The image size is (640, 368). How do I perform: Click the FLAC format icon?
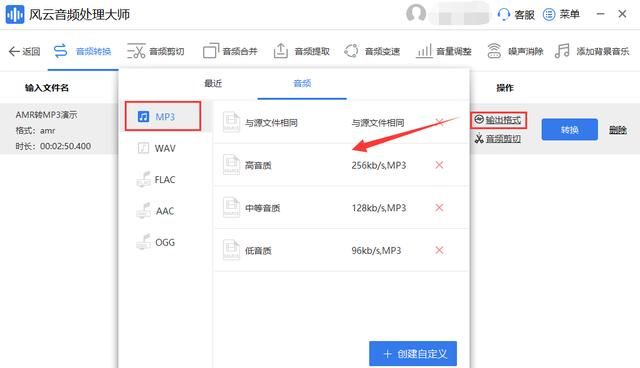click(x=143, y=179)
